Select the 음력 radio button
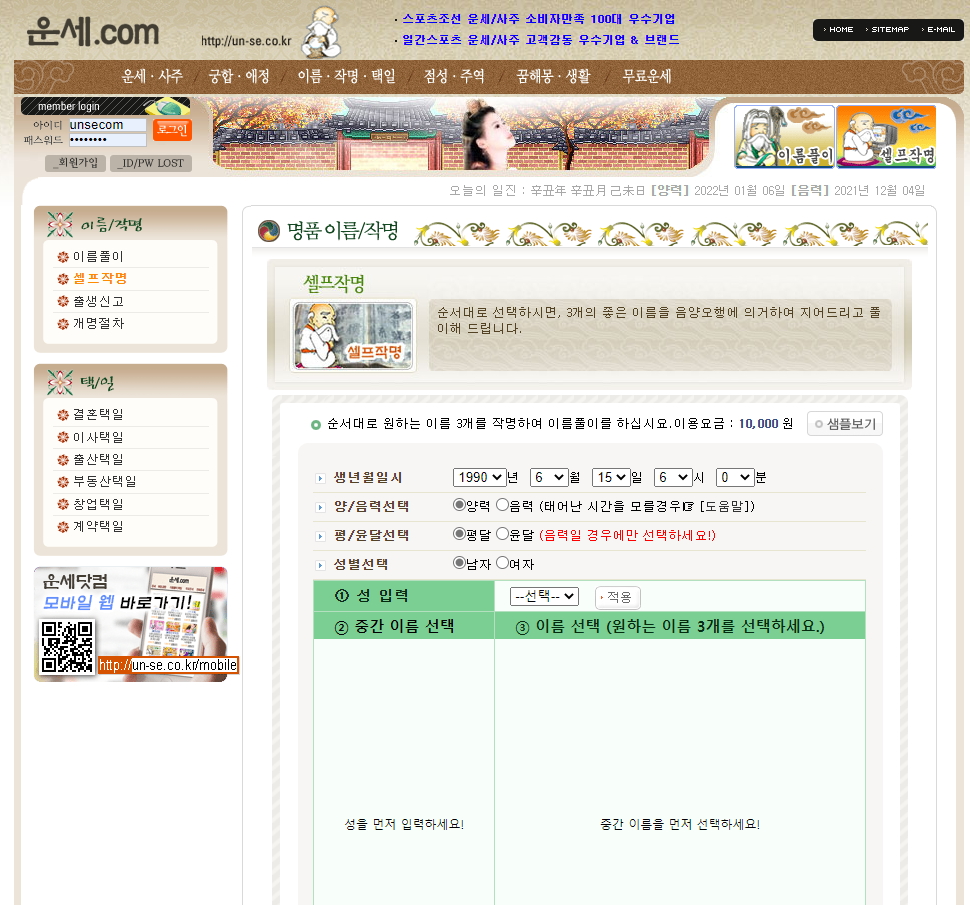This screenshot has width=970, height=905. coord(502,506)
